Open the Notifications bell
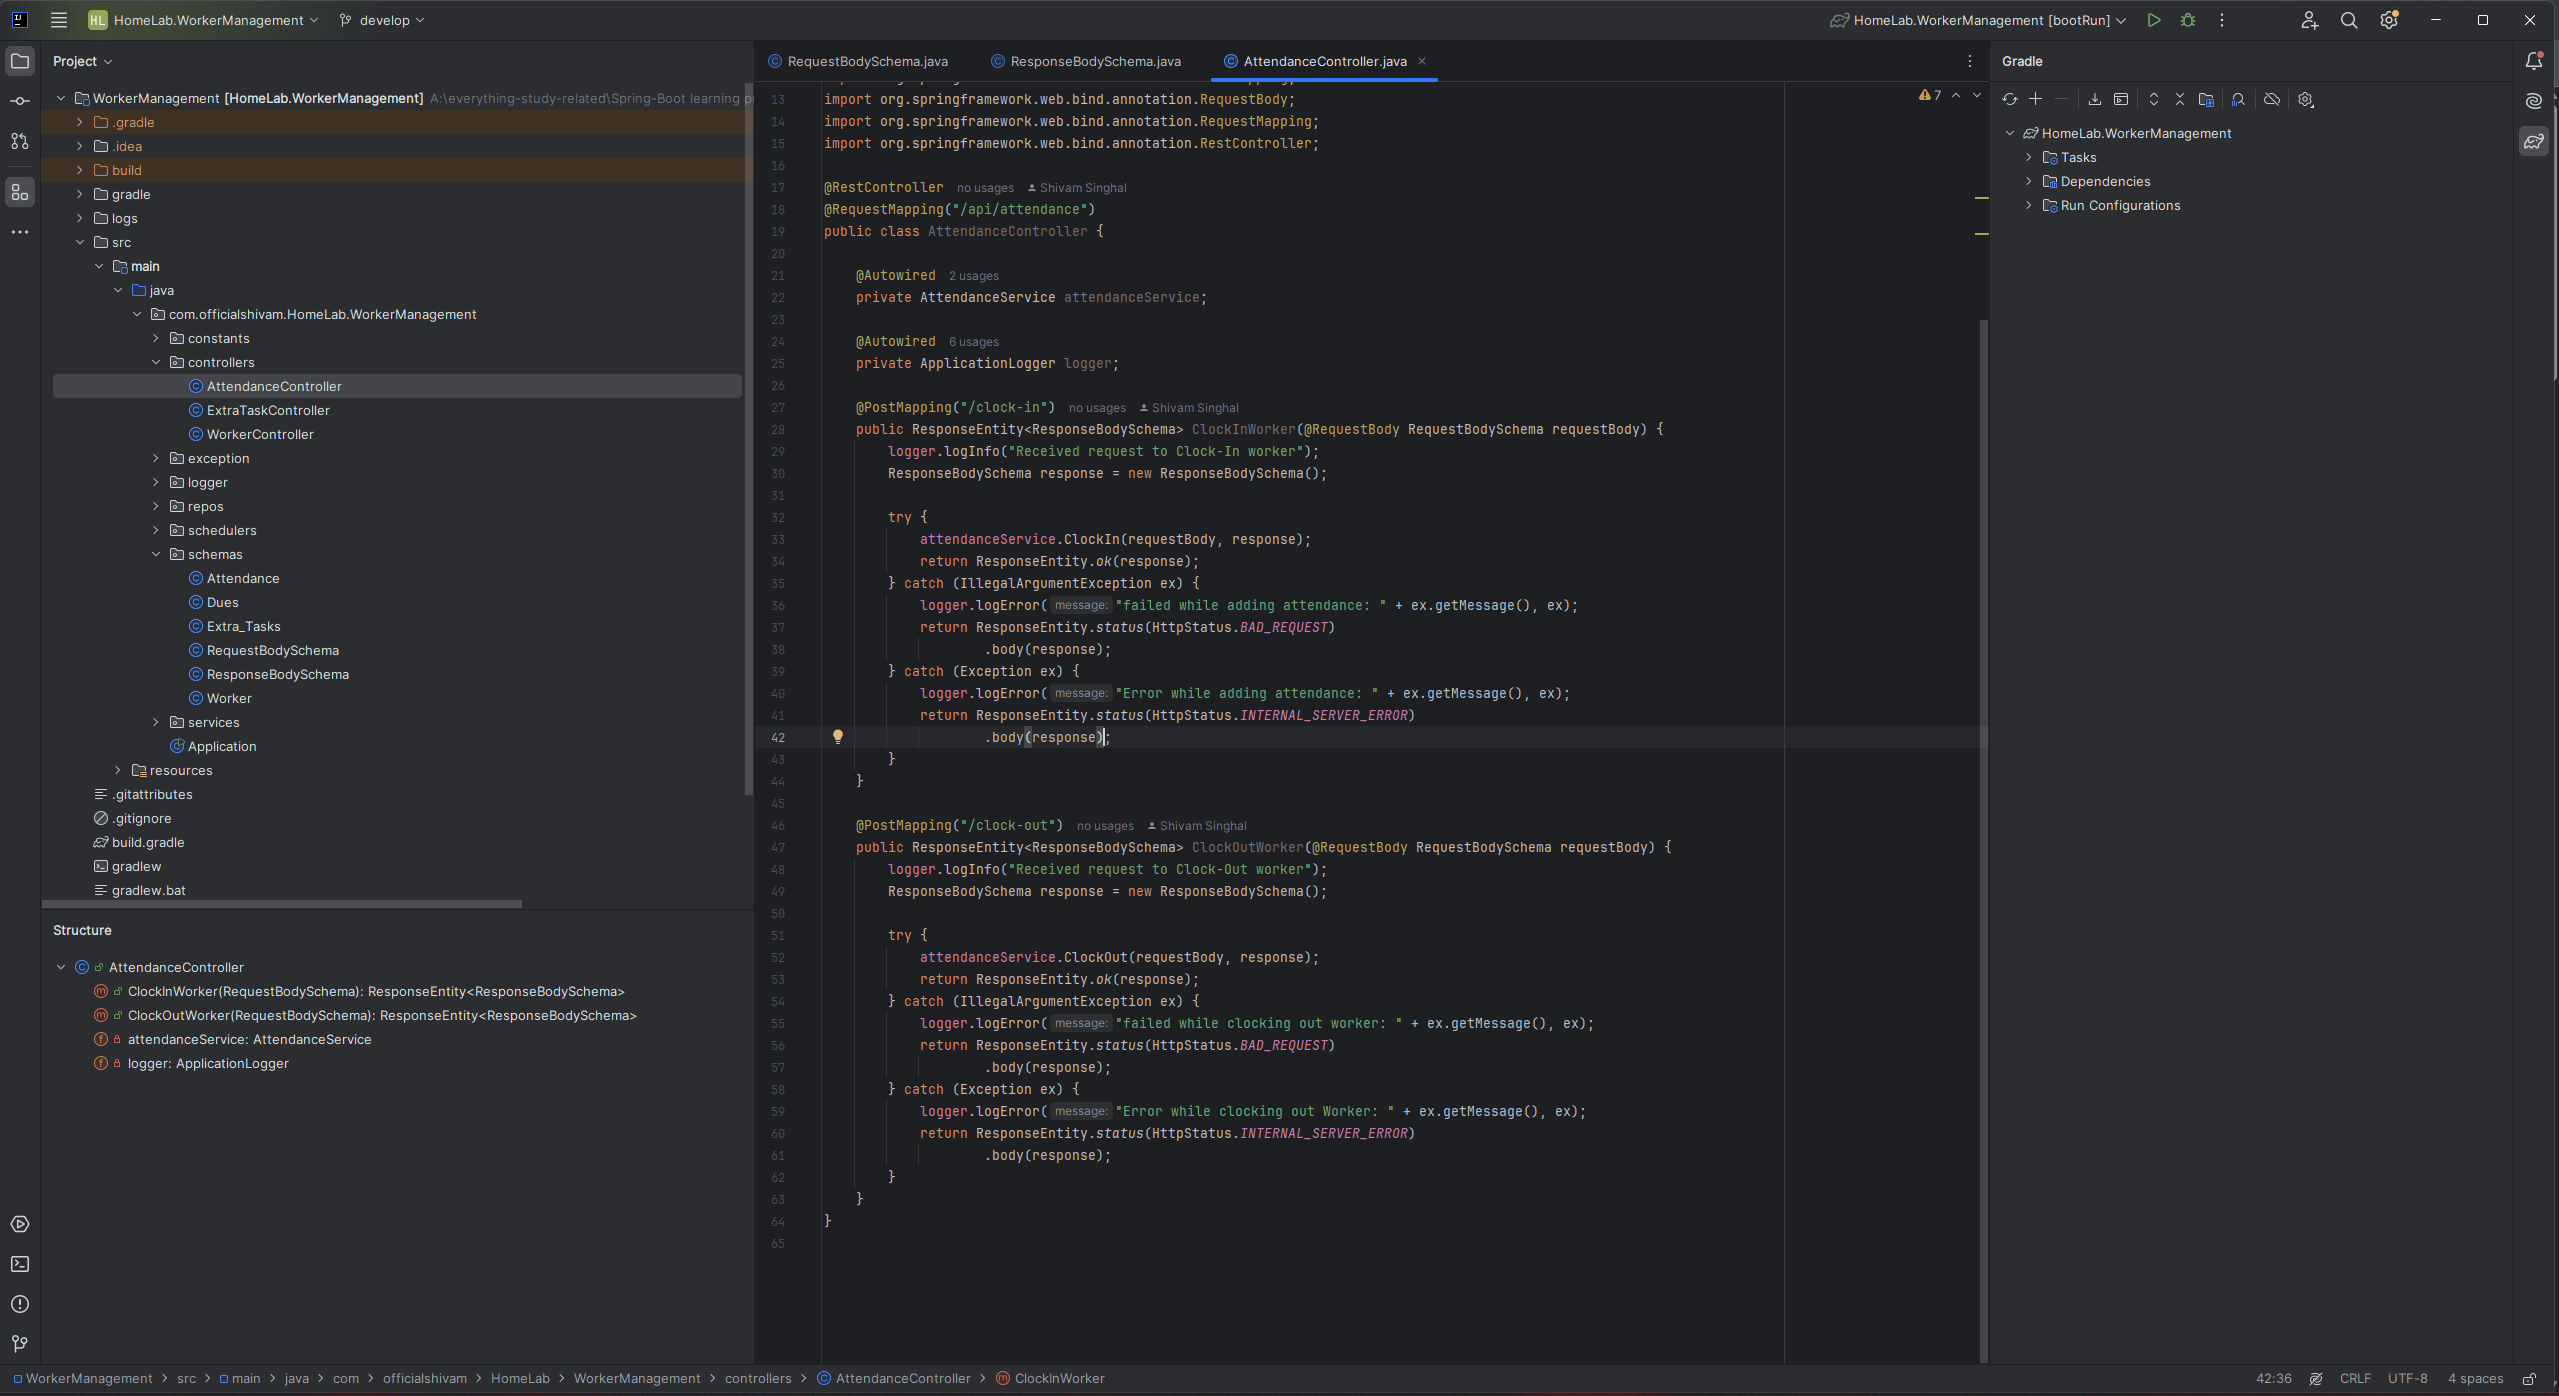 coord(2534,61)
